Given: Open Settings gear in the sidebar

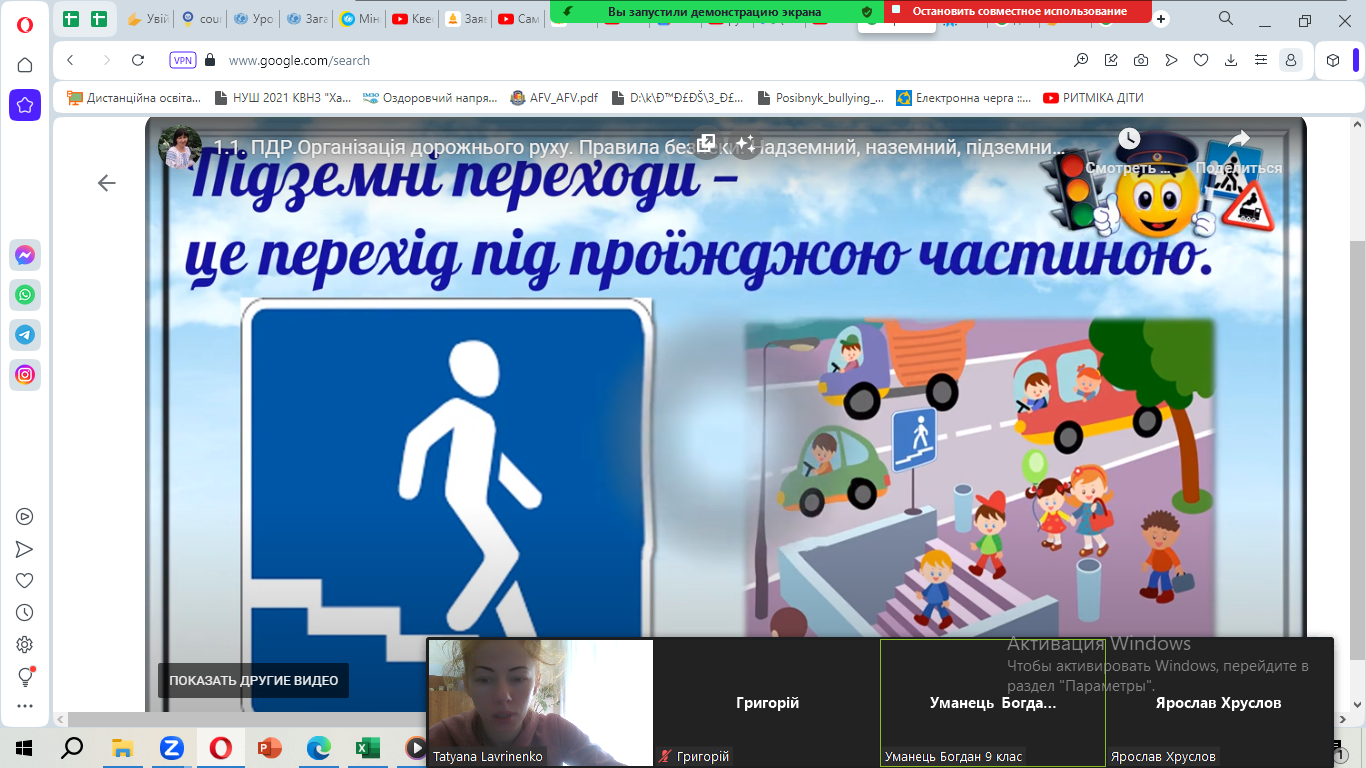Looking at the screenshot, I should tap(25, 645).
